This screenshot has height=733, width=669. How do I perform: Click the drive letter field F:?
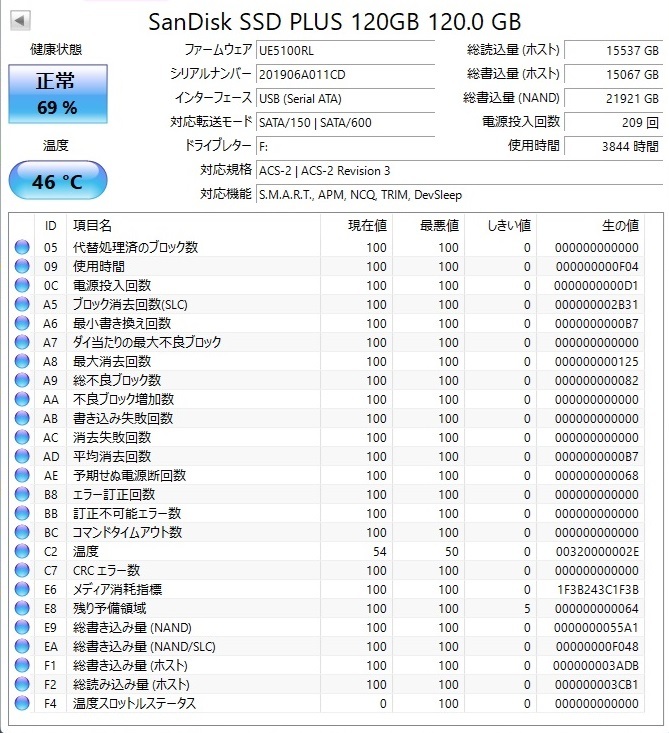345,146
